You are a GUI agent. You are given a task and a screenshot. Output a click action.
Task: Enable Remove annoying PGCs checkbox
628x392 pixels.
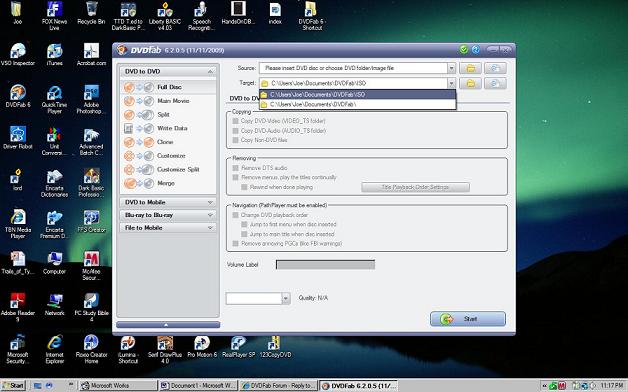click(x=236, y=243)
